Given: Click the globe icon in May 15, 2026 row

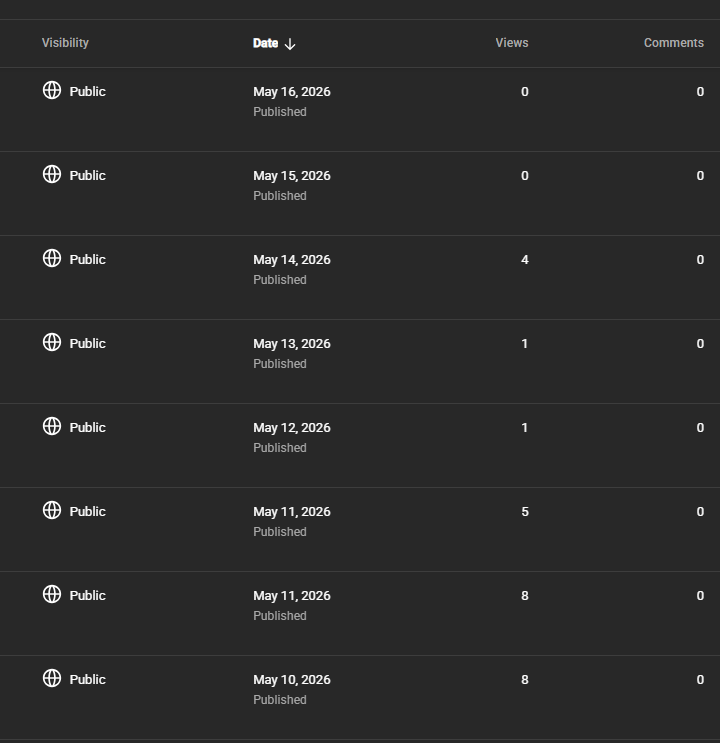Looking at the screenshot, I should (x=52, y=174).
